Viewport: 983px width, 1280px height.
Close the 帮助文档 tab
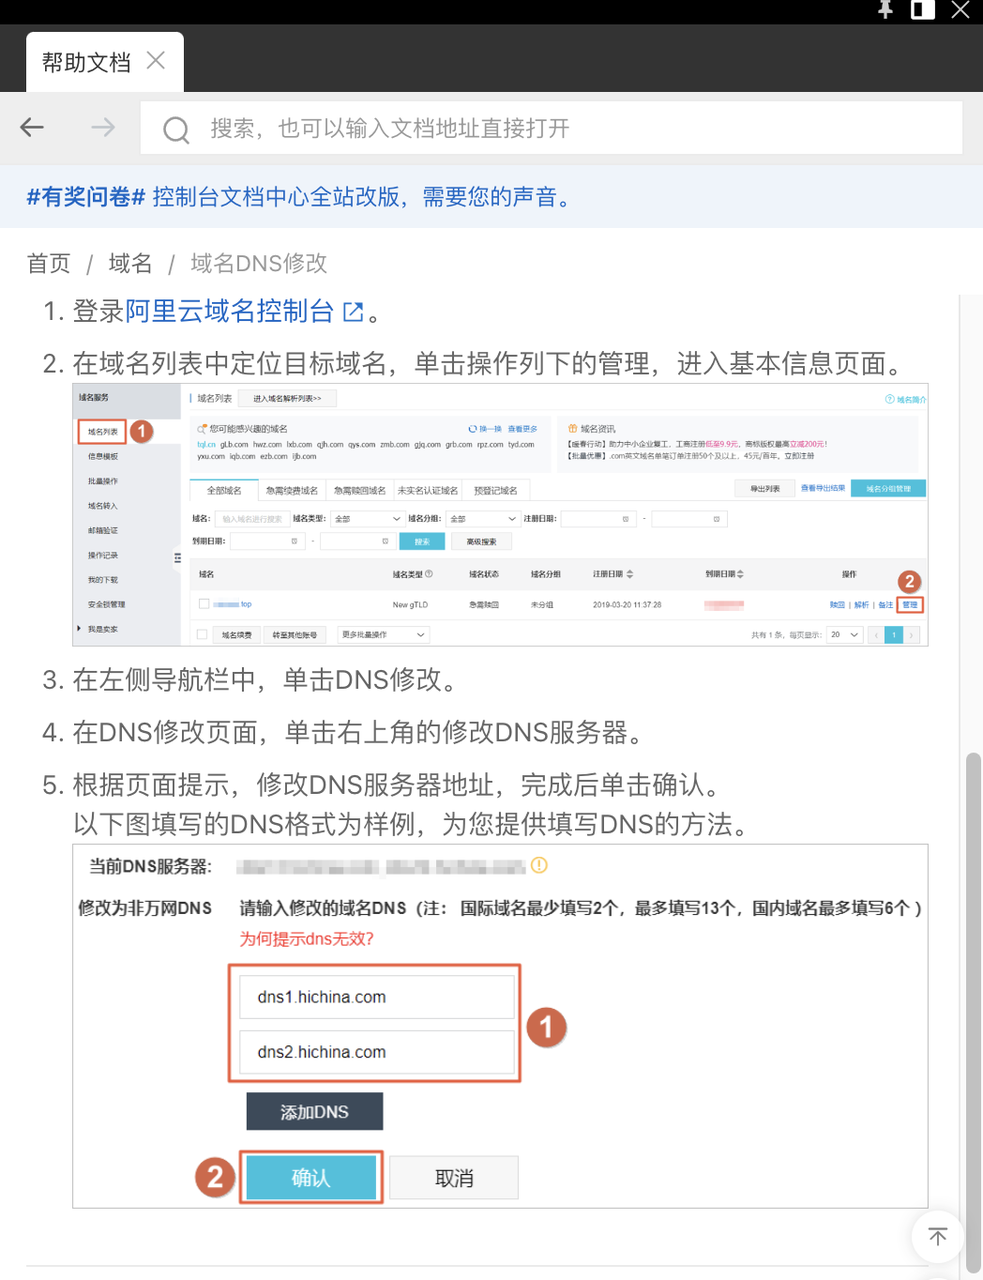tap(156, 60)
